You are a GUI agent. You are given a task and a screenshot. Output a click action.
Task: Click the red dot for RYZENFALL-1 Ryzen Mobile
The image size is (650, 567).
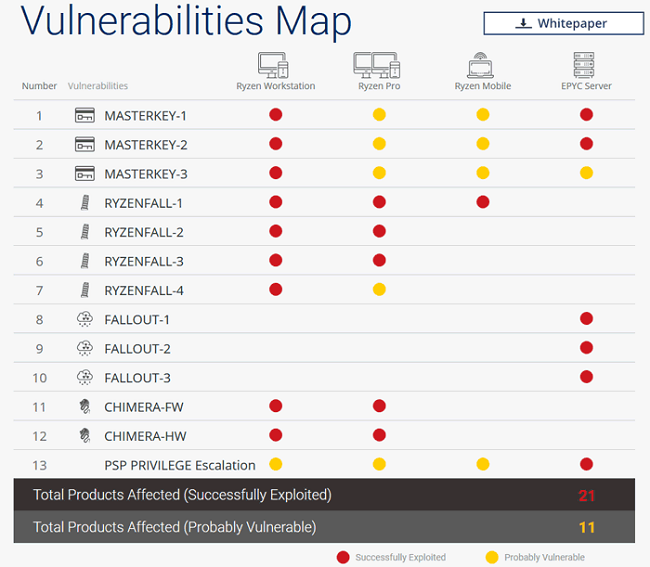[x=483, y=202]
